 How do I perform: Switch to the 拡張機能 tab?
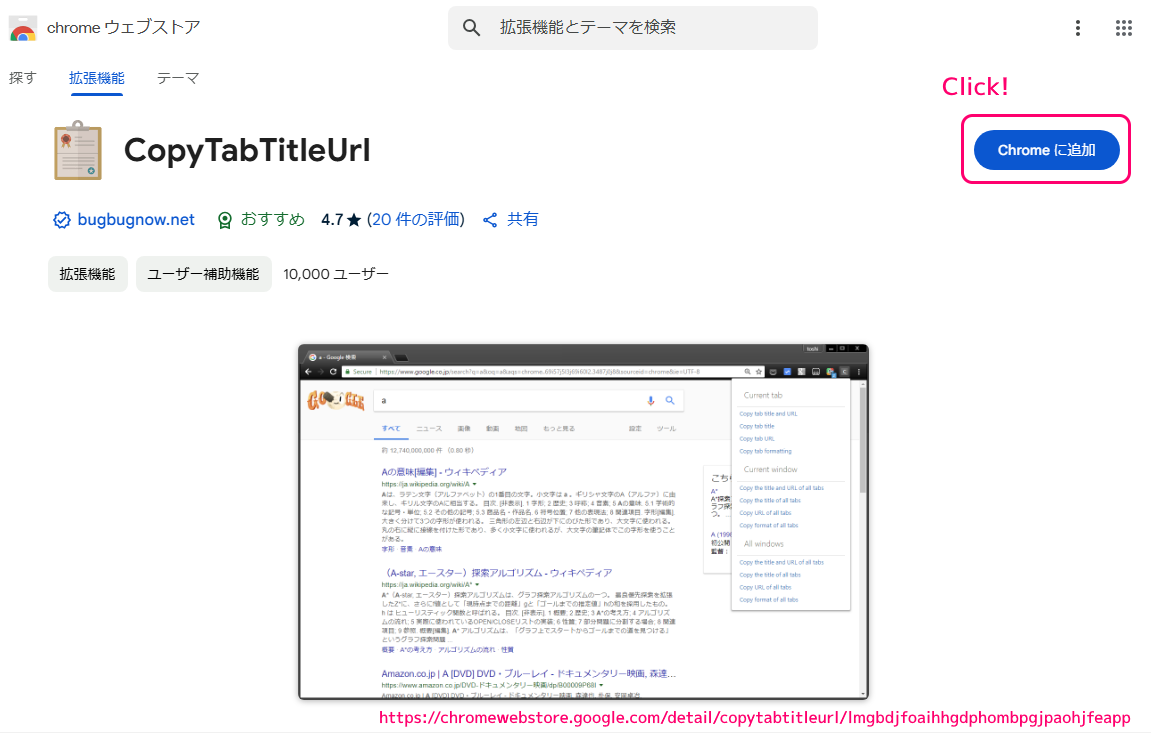96,77
